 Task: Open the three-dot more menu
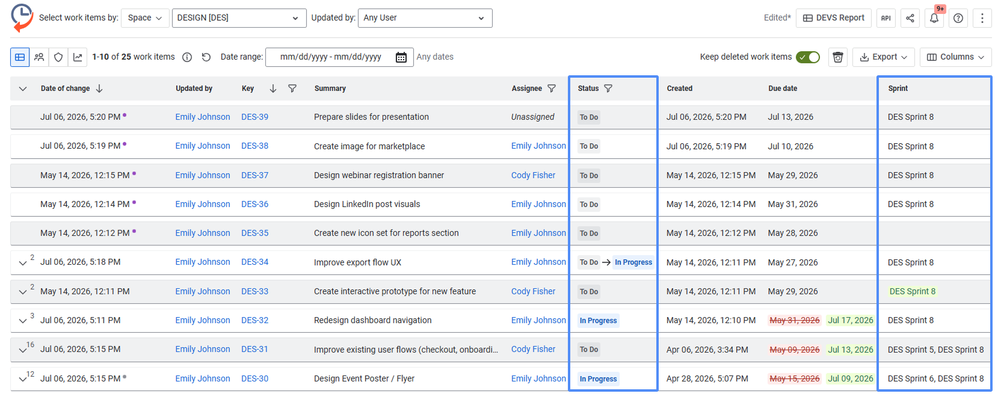[982, 18]
